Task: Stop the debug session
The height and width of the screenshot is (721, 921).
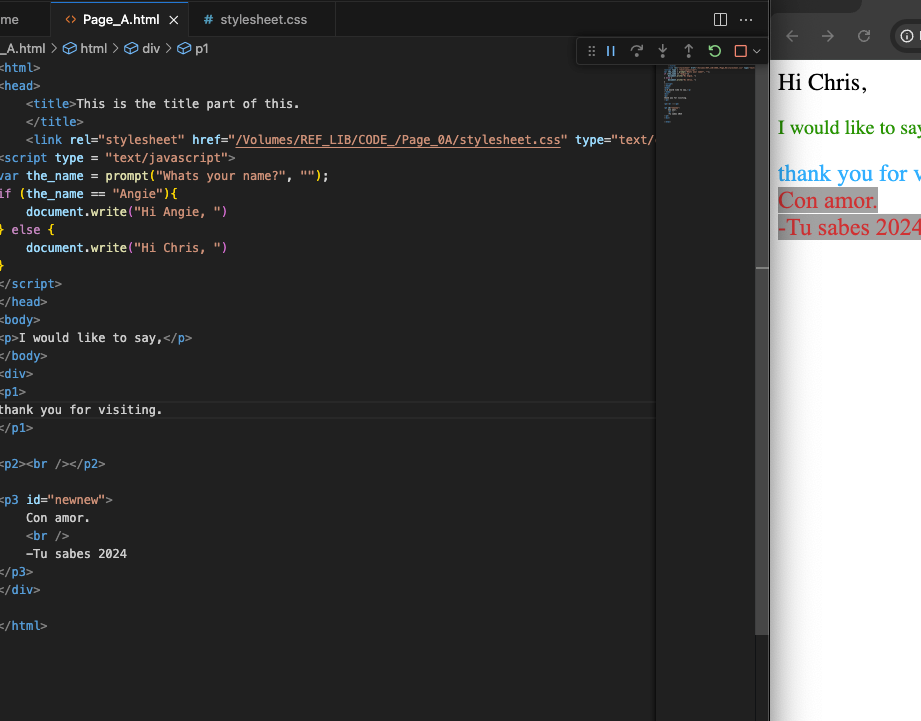Action: tap(740, 51)
